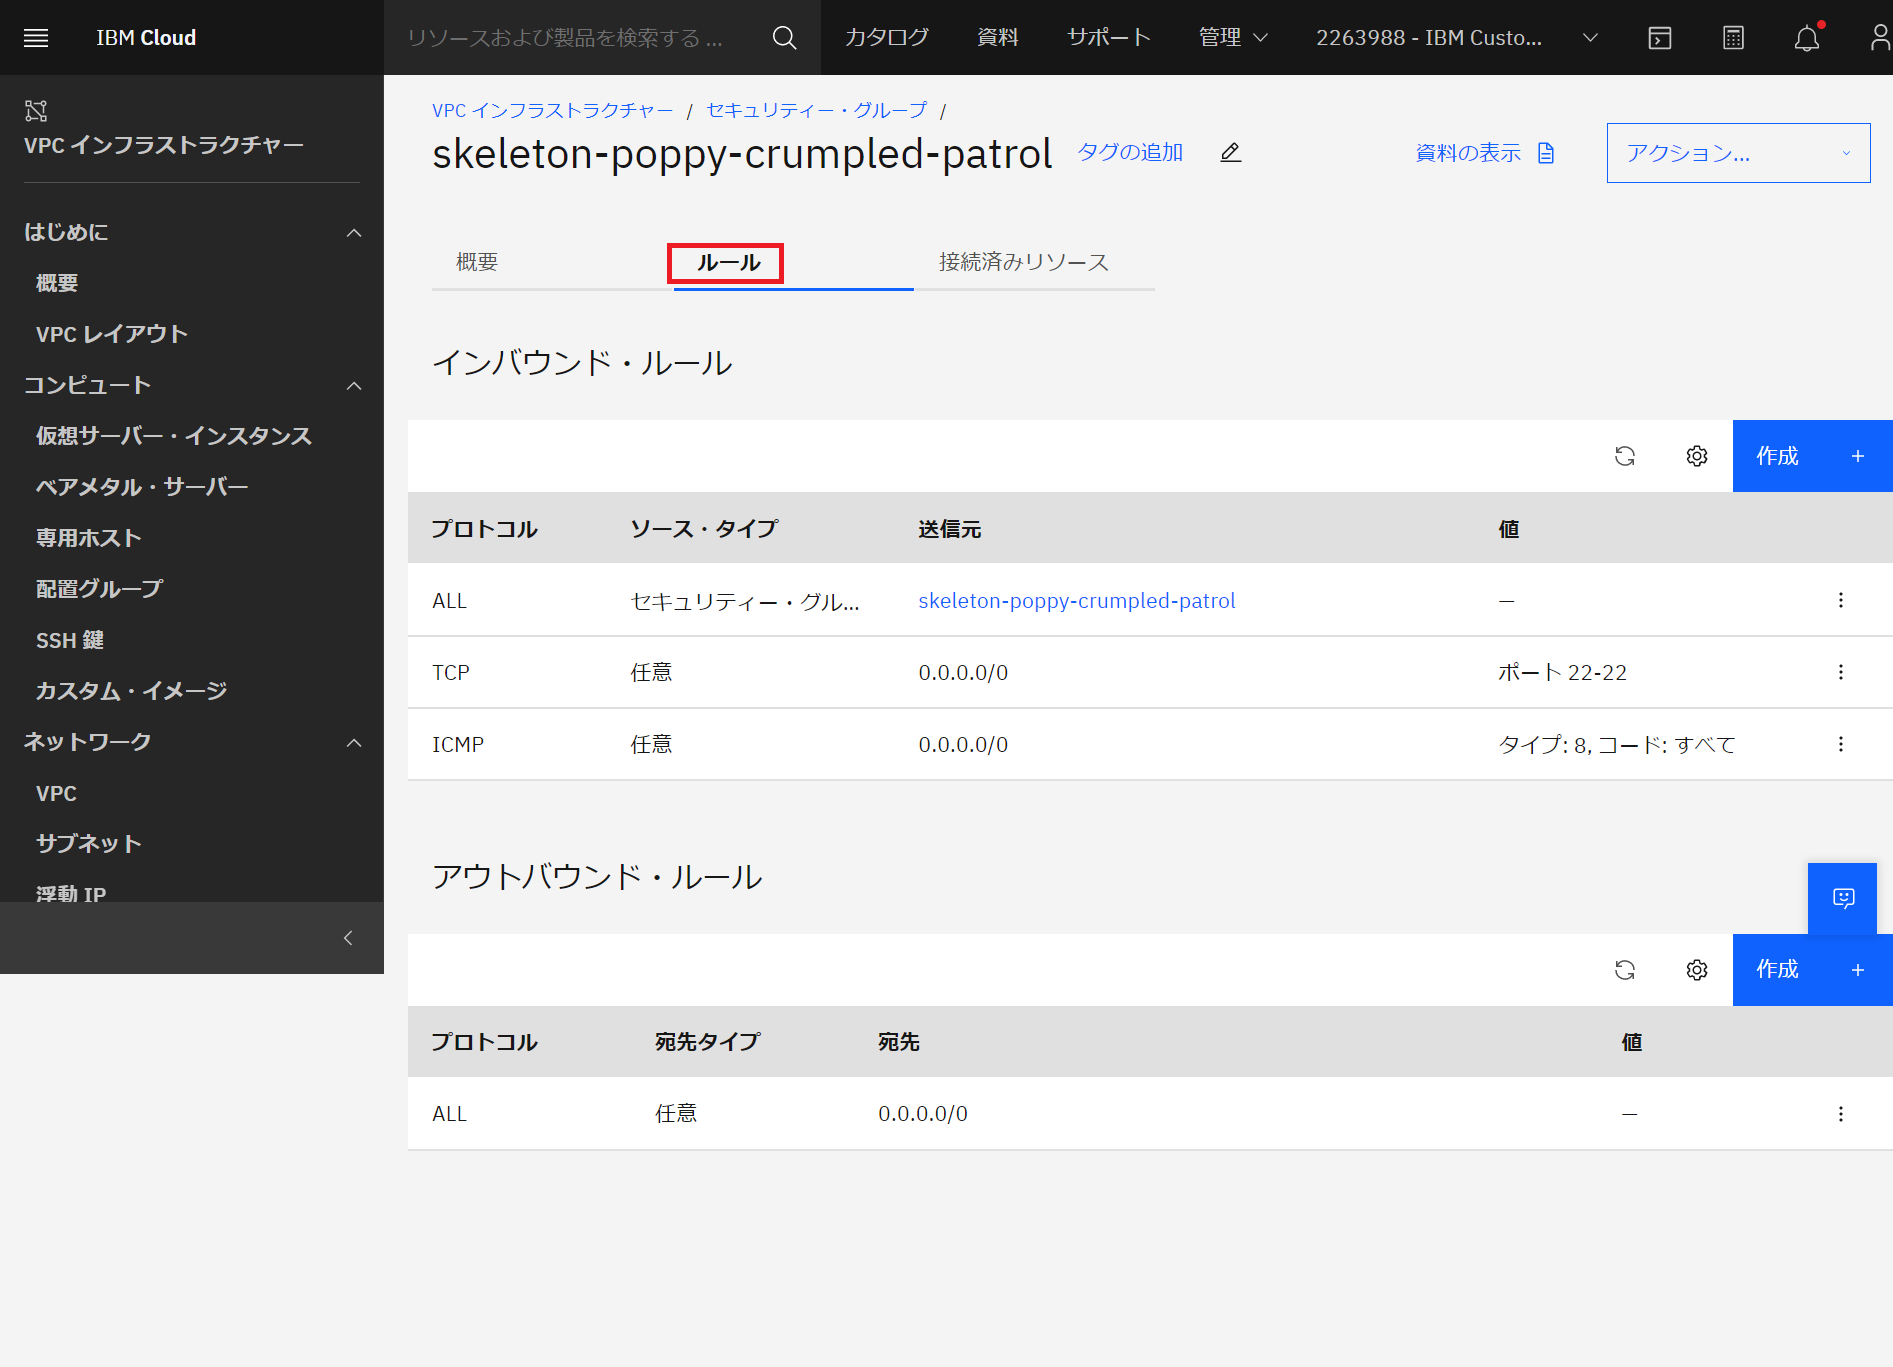Viewport: 1893px width, 1367px height.
Task: Open overflow menu for the TCP rule
Action: click(1841, 672)
